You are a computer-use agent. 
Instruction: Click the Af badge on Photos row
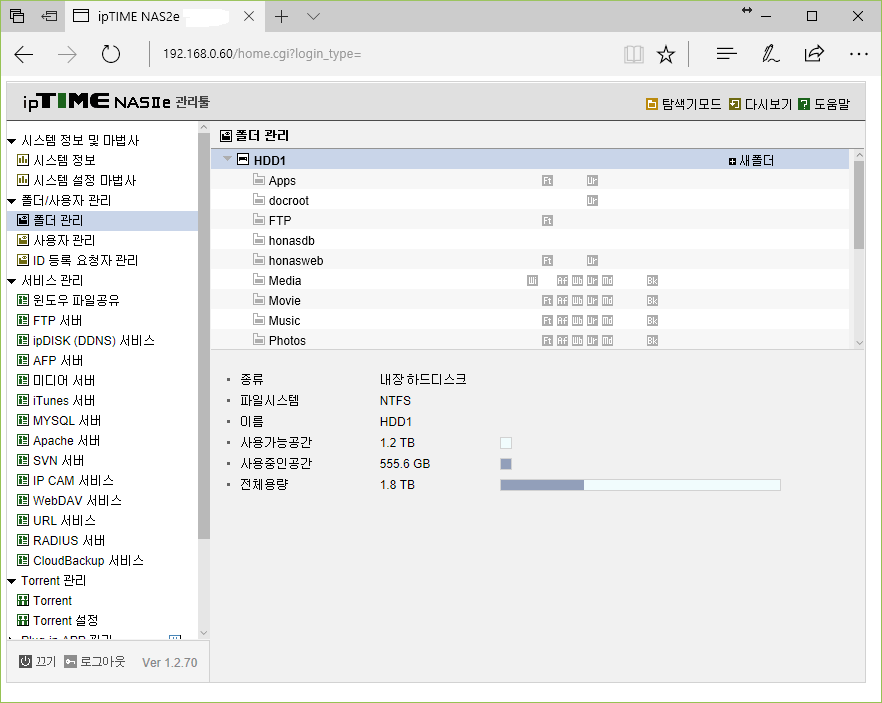[562, 341]
